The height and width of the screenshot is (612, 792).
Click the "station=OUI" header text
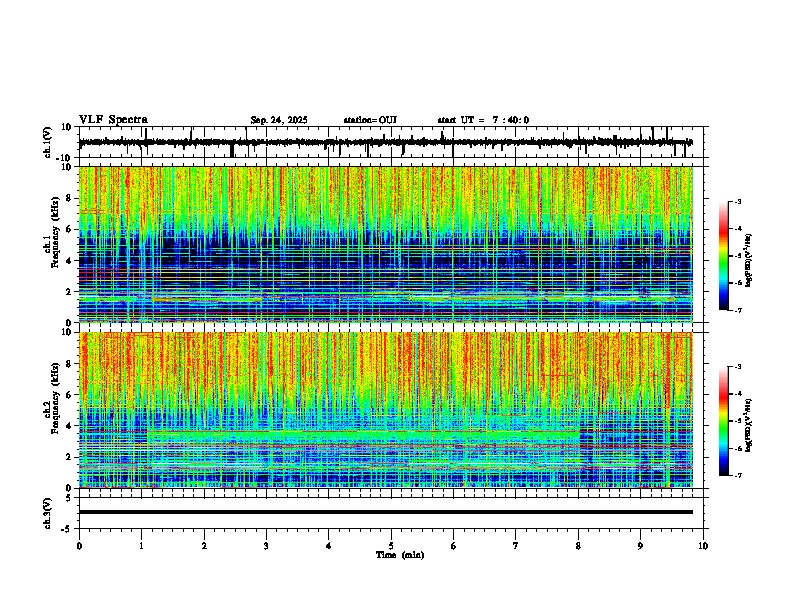pos(370,120)
